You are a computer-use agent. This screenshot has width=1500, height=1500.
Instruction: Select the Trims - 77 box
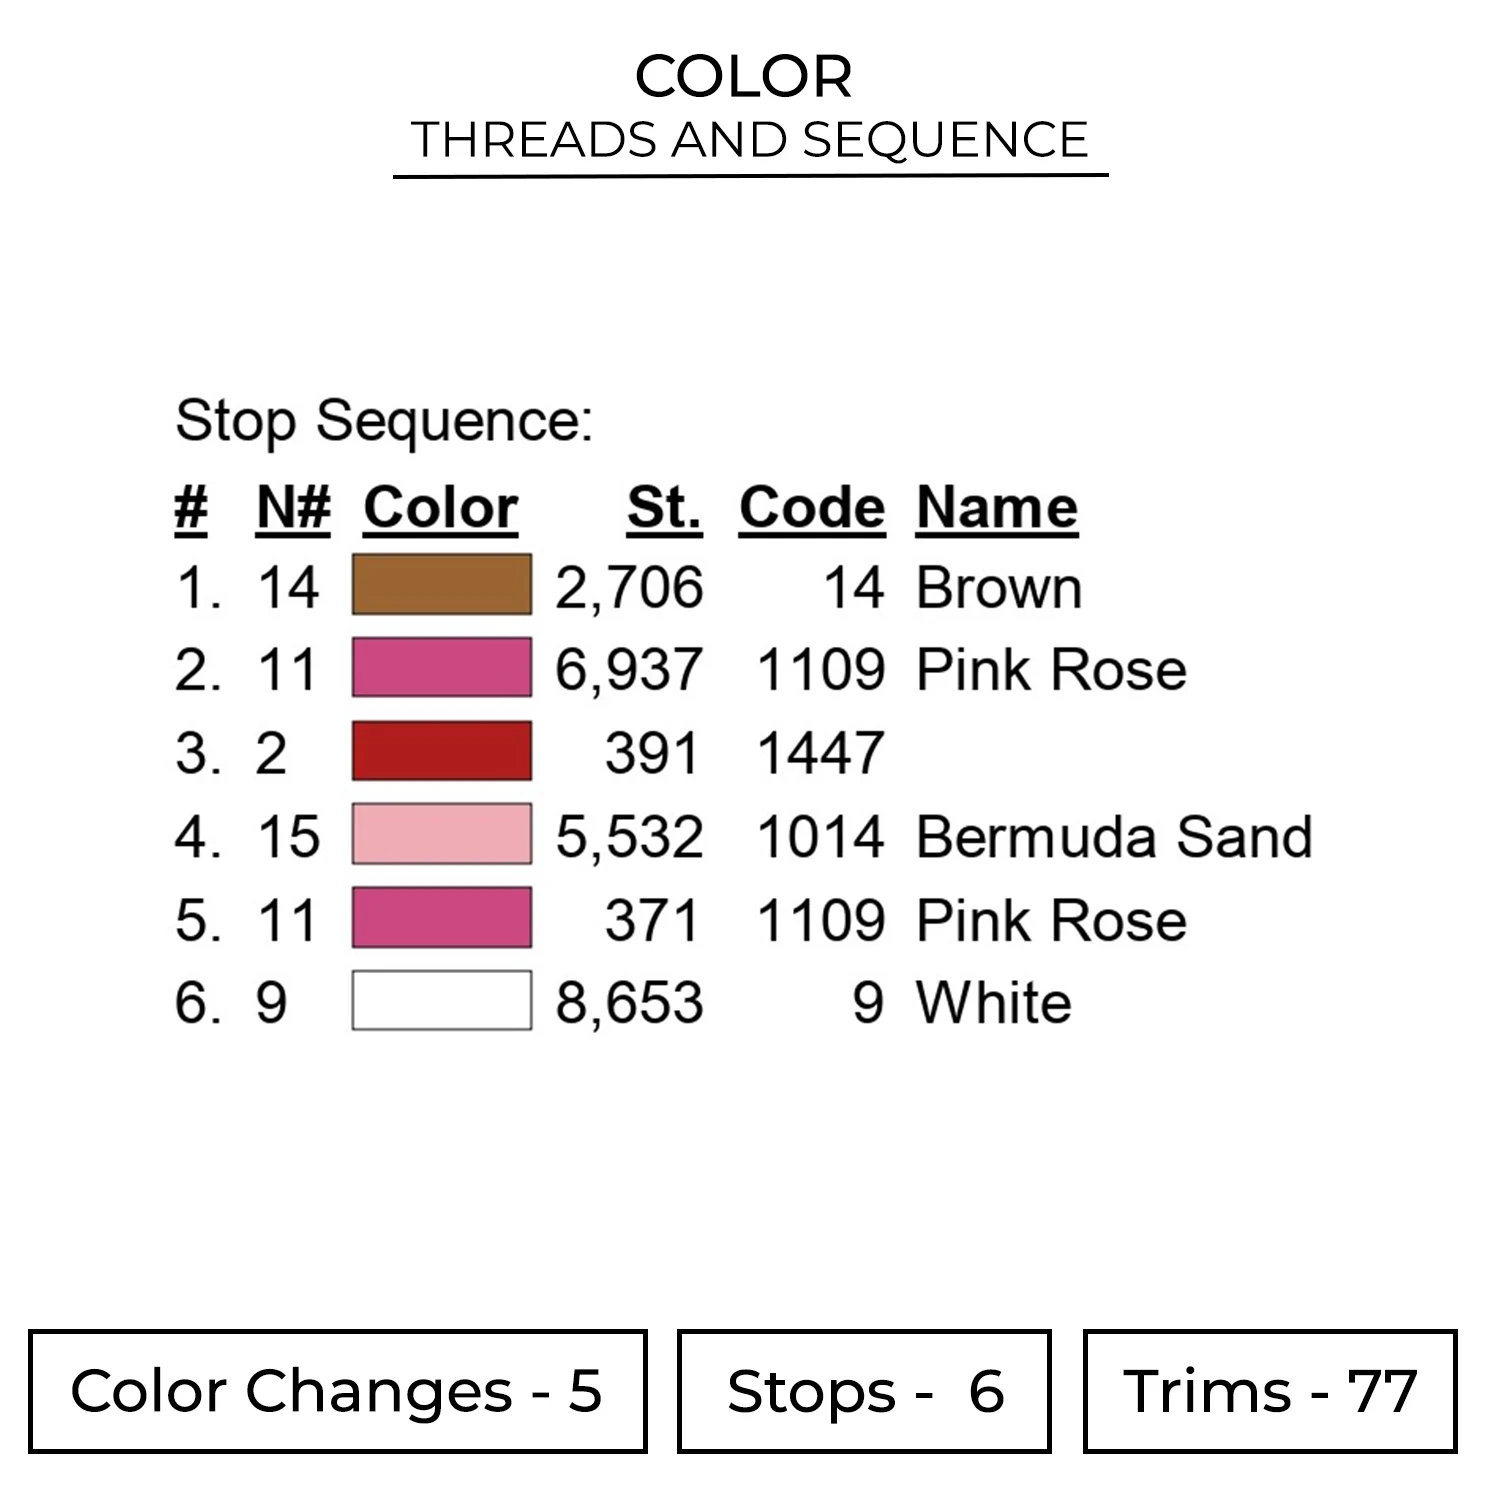tap(1269, 1391)
